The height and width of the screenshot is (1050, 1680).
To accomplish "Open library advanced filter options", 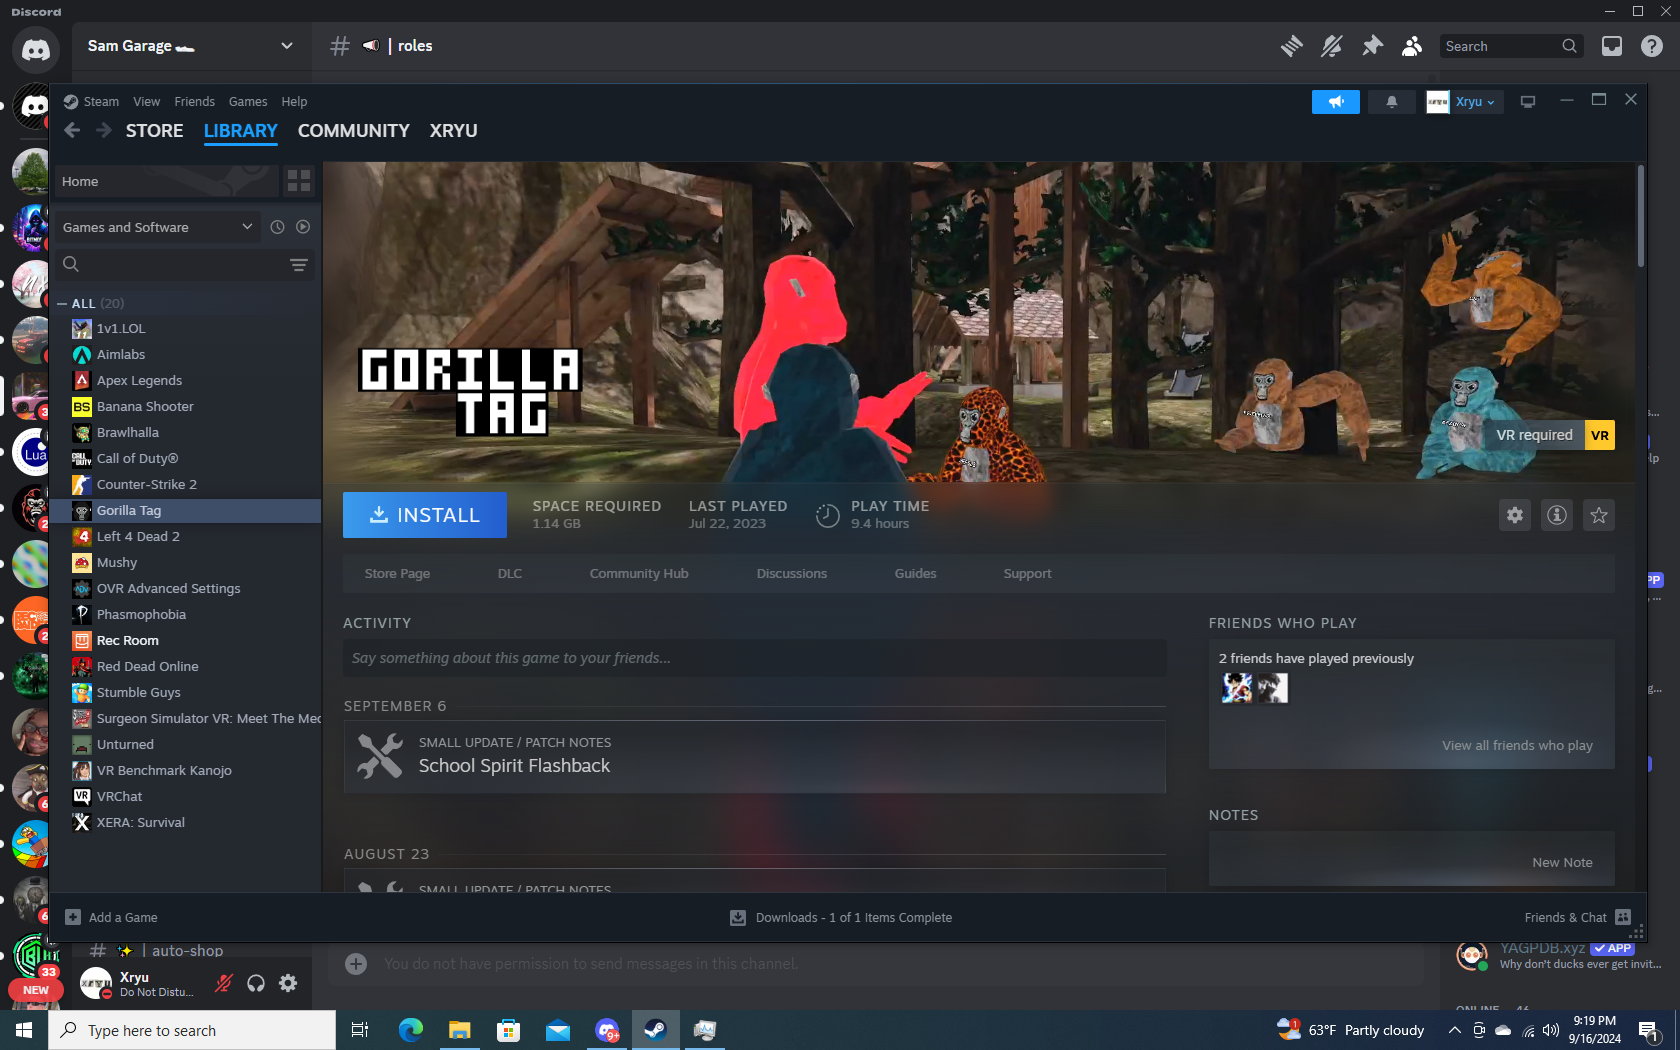I will tap(298, 265).
